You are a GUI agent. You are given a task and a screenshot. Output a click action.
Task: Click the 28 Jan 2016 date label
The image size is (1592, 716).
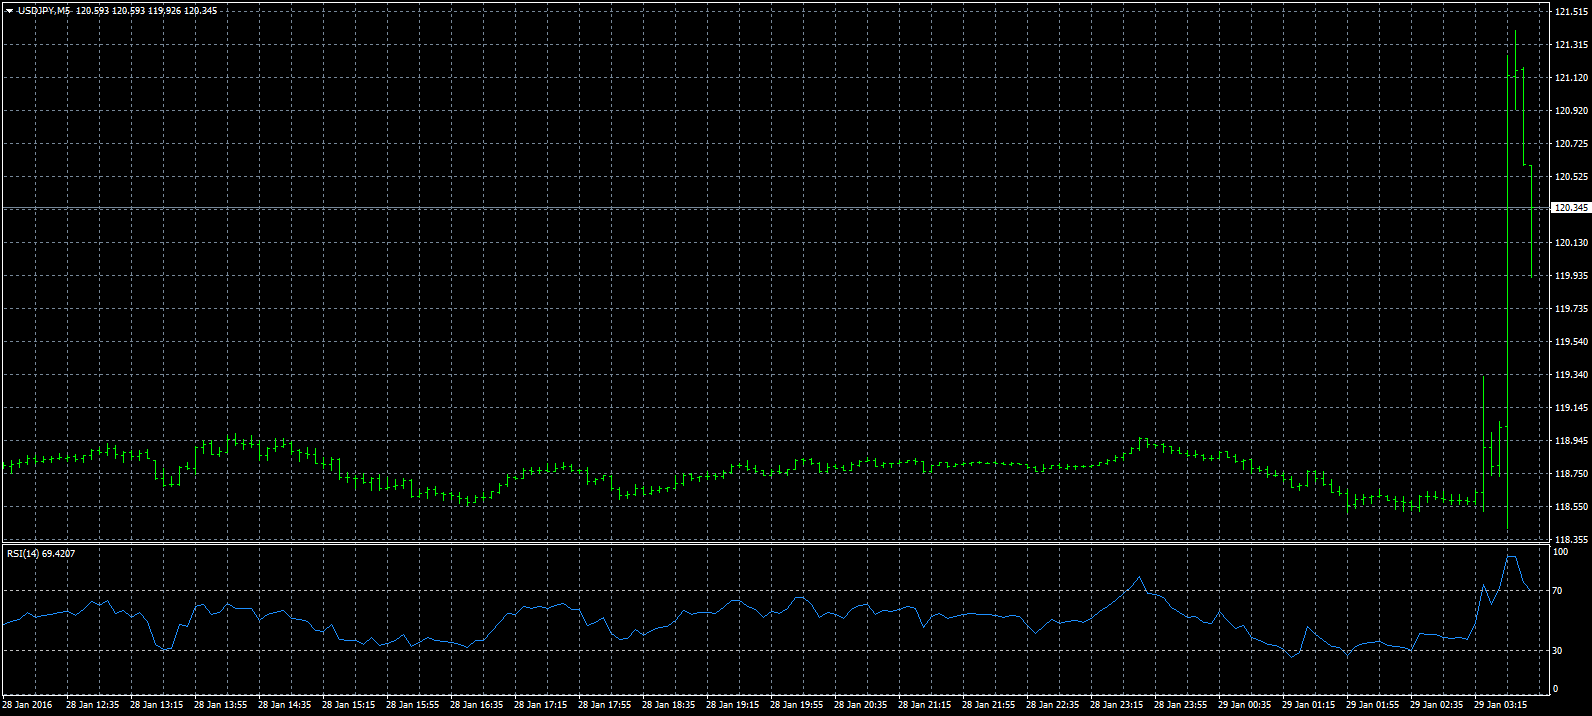click(27, 705)
